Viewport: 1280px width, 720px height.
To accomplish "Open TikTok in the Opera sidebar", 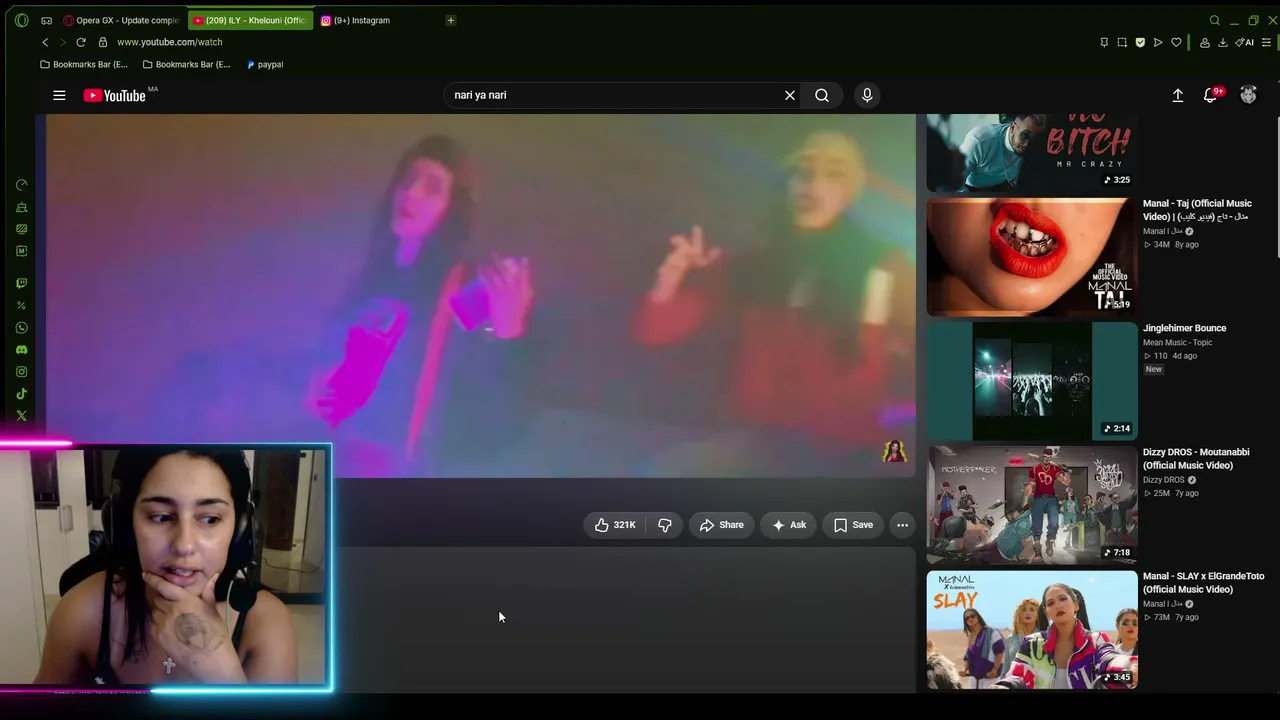I will (x=22, y=394).
